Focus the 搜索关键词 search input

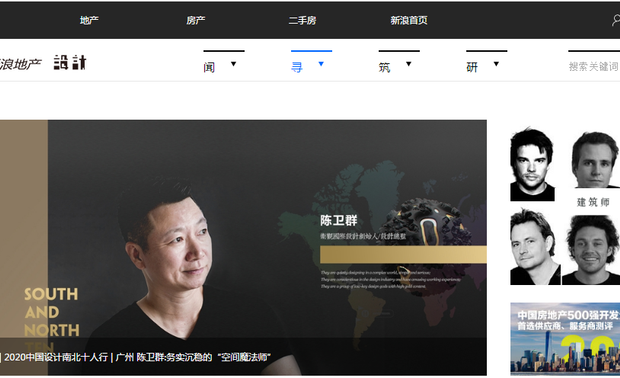(594, 66)
